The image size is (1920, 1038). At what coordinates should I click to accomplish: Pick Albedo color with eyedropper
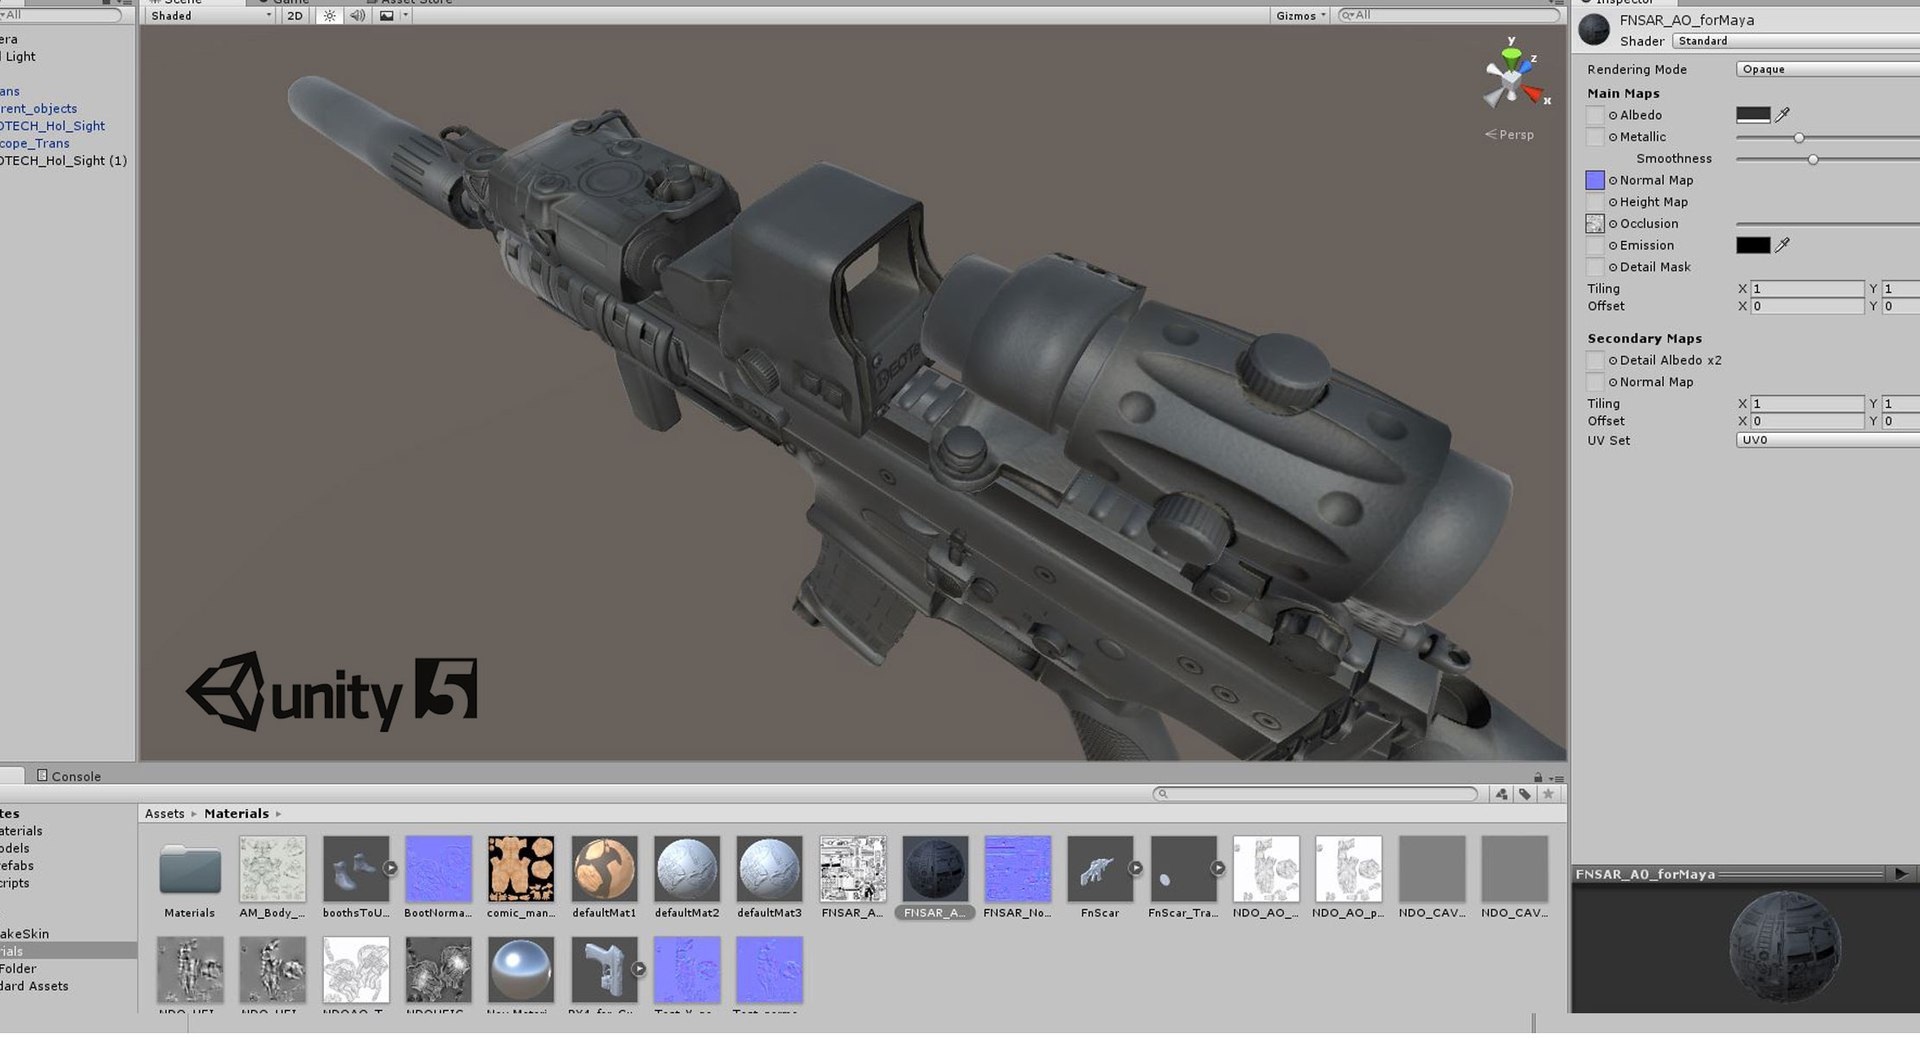pyautogui.click(x=1782, y=115)
